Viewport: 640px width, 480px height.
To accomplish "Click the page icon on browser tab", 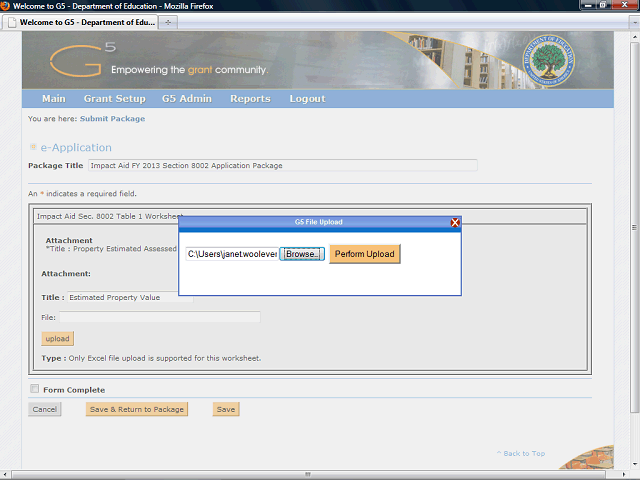I will tap(13, 22).
